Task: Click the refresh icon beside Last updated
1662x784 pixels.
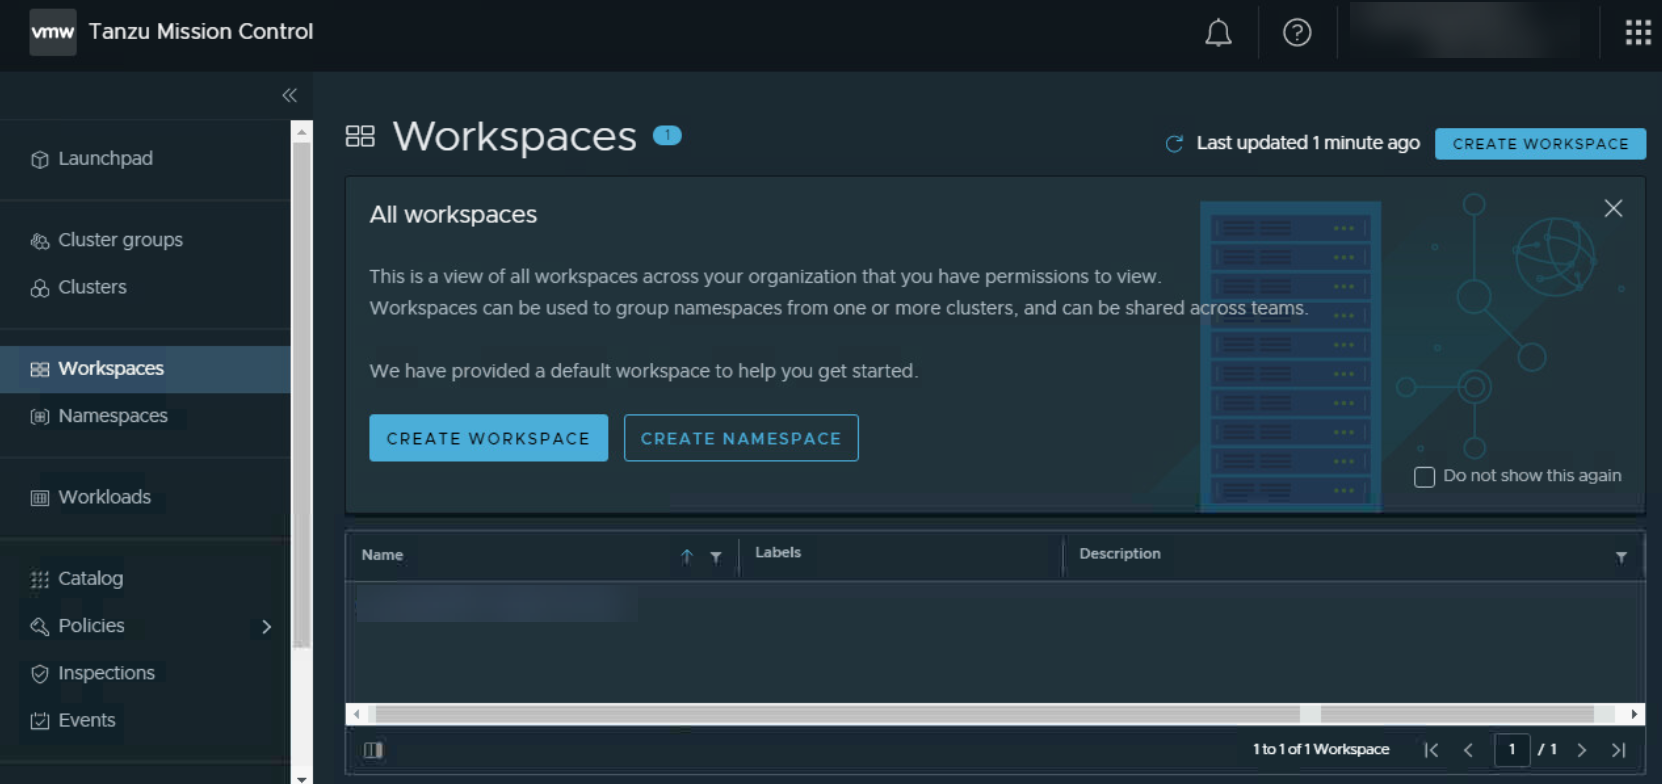Action: 1174,144
